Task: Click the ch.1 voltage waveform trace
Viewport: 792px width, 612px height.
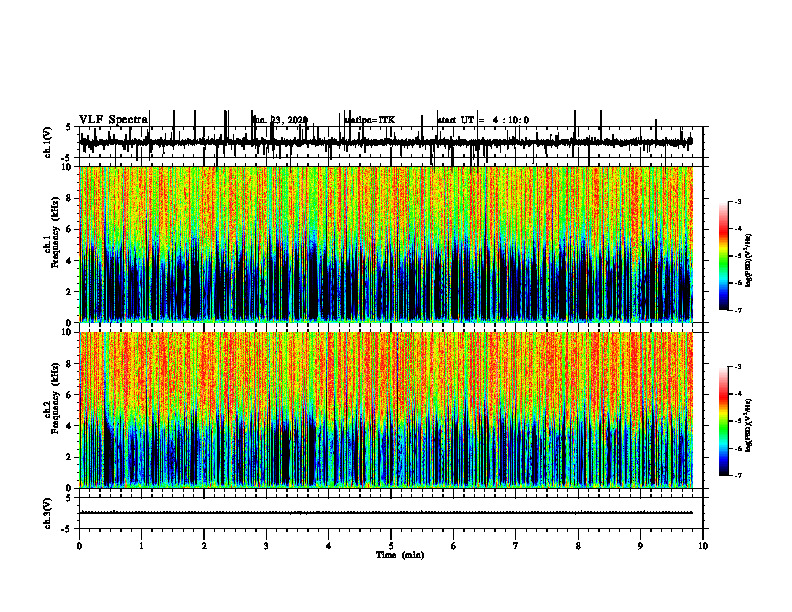Action: pyautogui.click(x=386, y=142)
